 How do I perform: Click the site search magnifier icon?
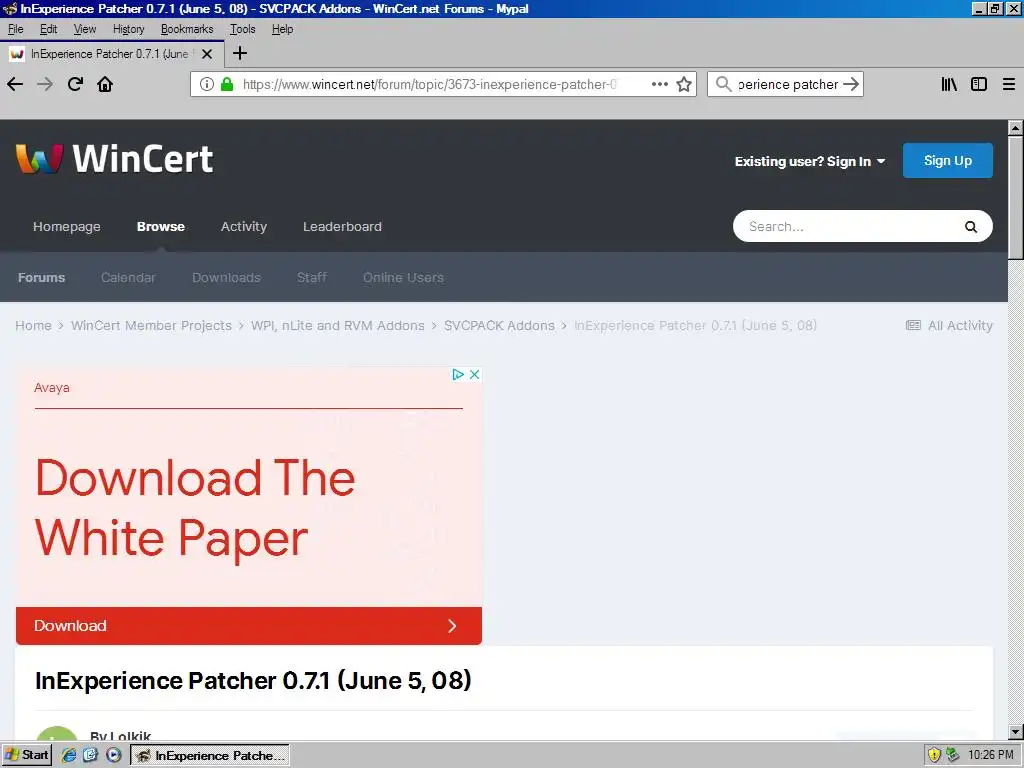click(970, 227)
